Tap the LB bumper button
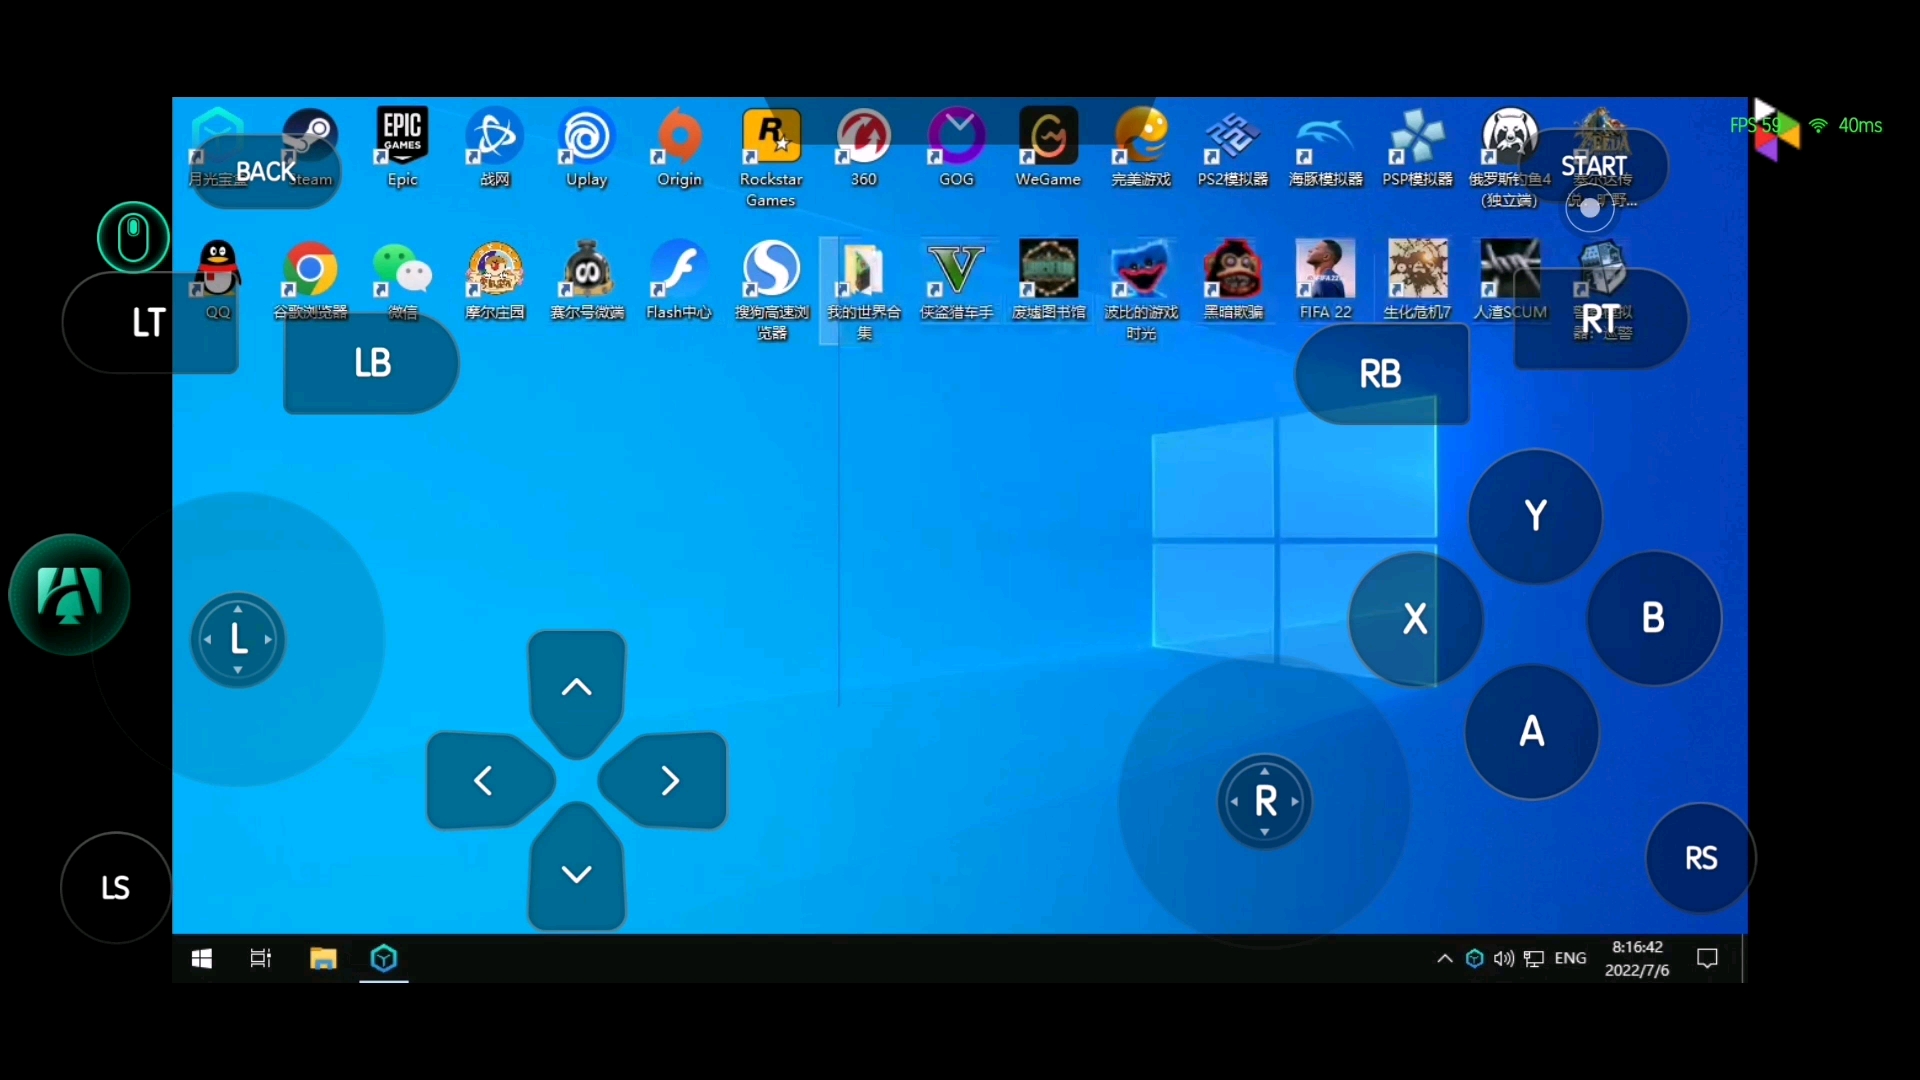The height and width of the screenshot is (1080, 1920). (x=372, y=363)
